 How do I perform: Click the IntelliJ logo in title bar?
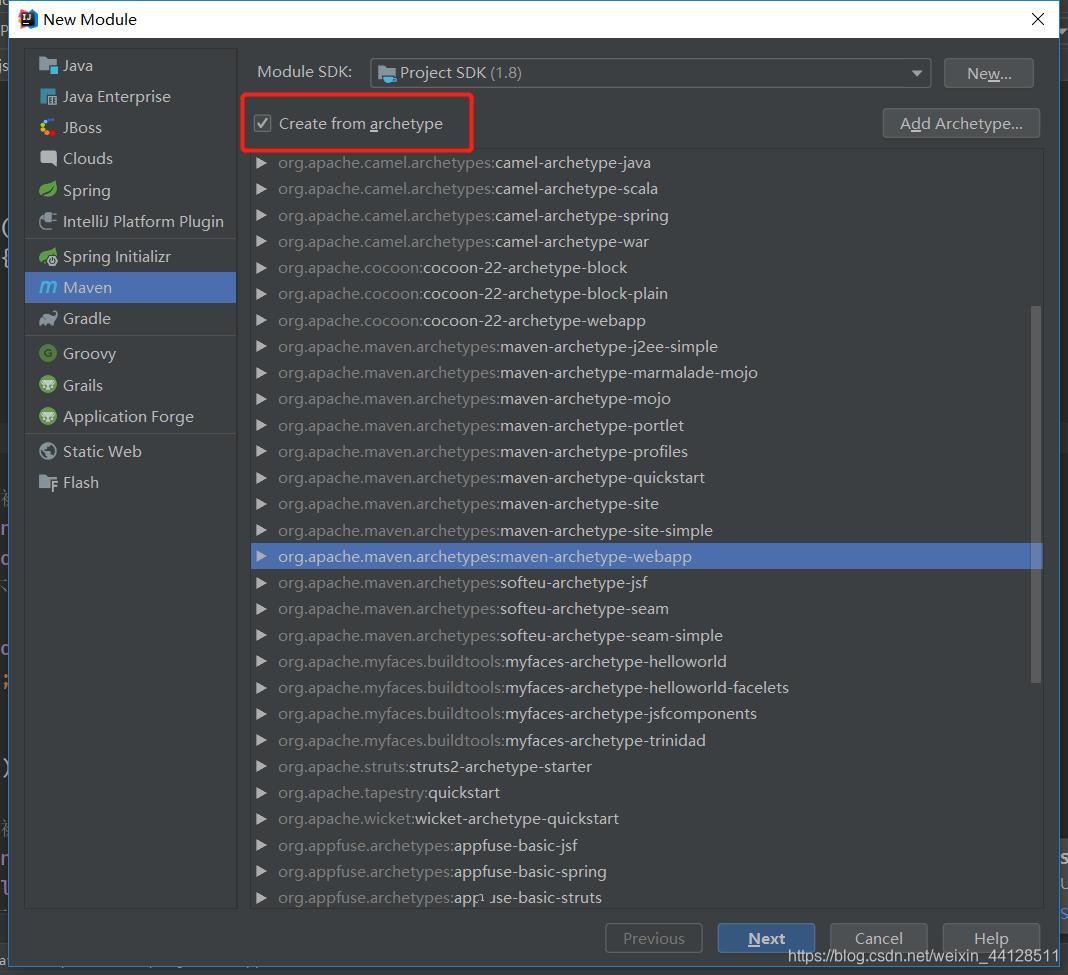coord(27,19)
